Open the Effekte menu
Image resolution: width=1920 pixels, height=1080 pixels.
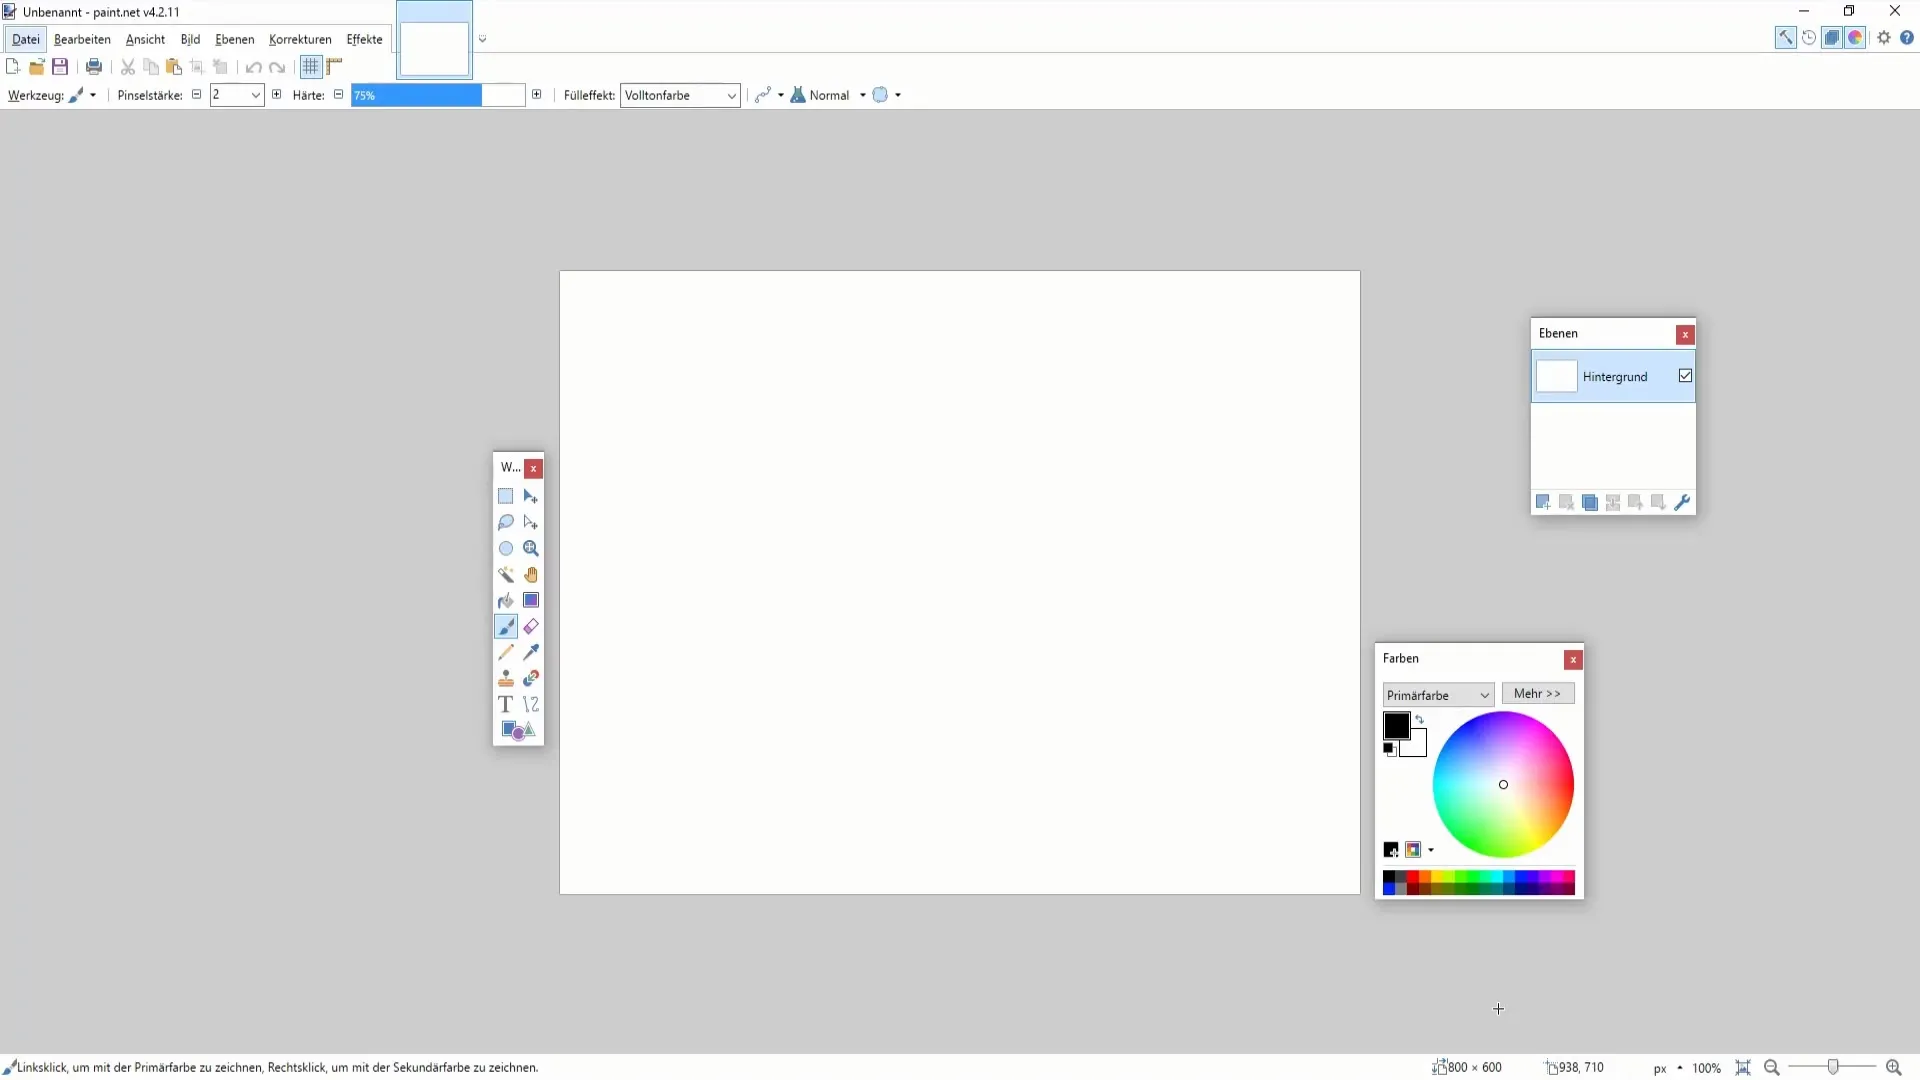click(x=364, y=38)
